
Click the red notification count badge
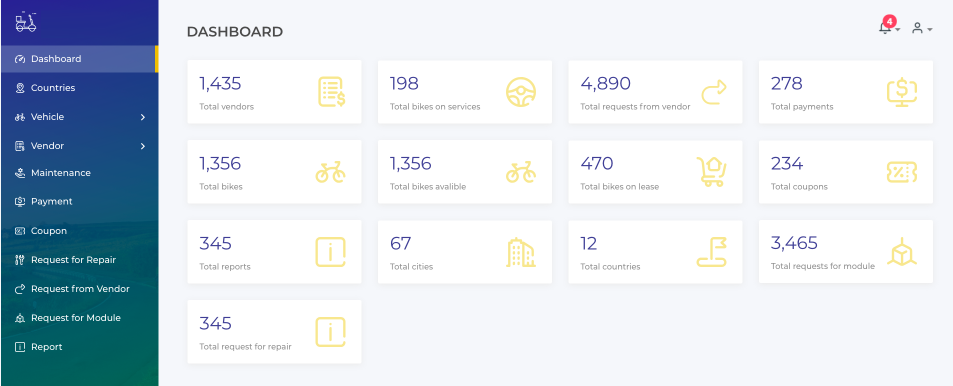tap(890, 22)
